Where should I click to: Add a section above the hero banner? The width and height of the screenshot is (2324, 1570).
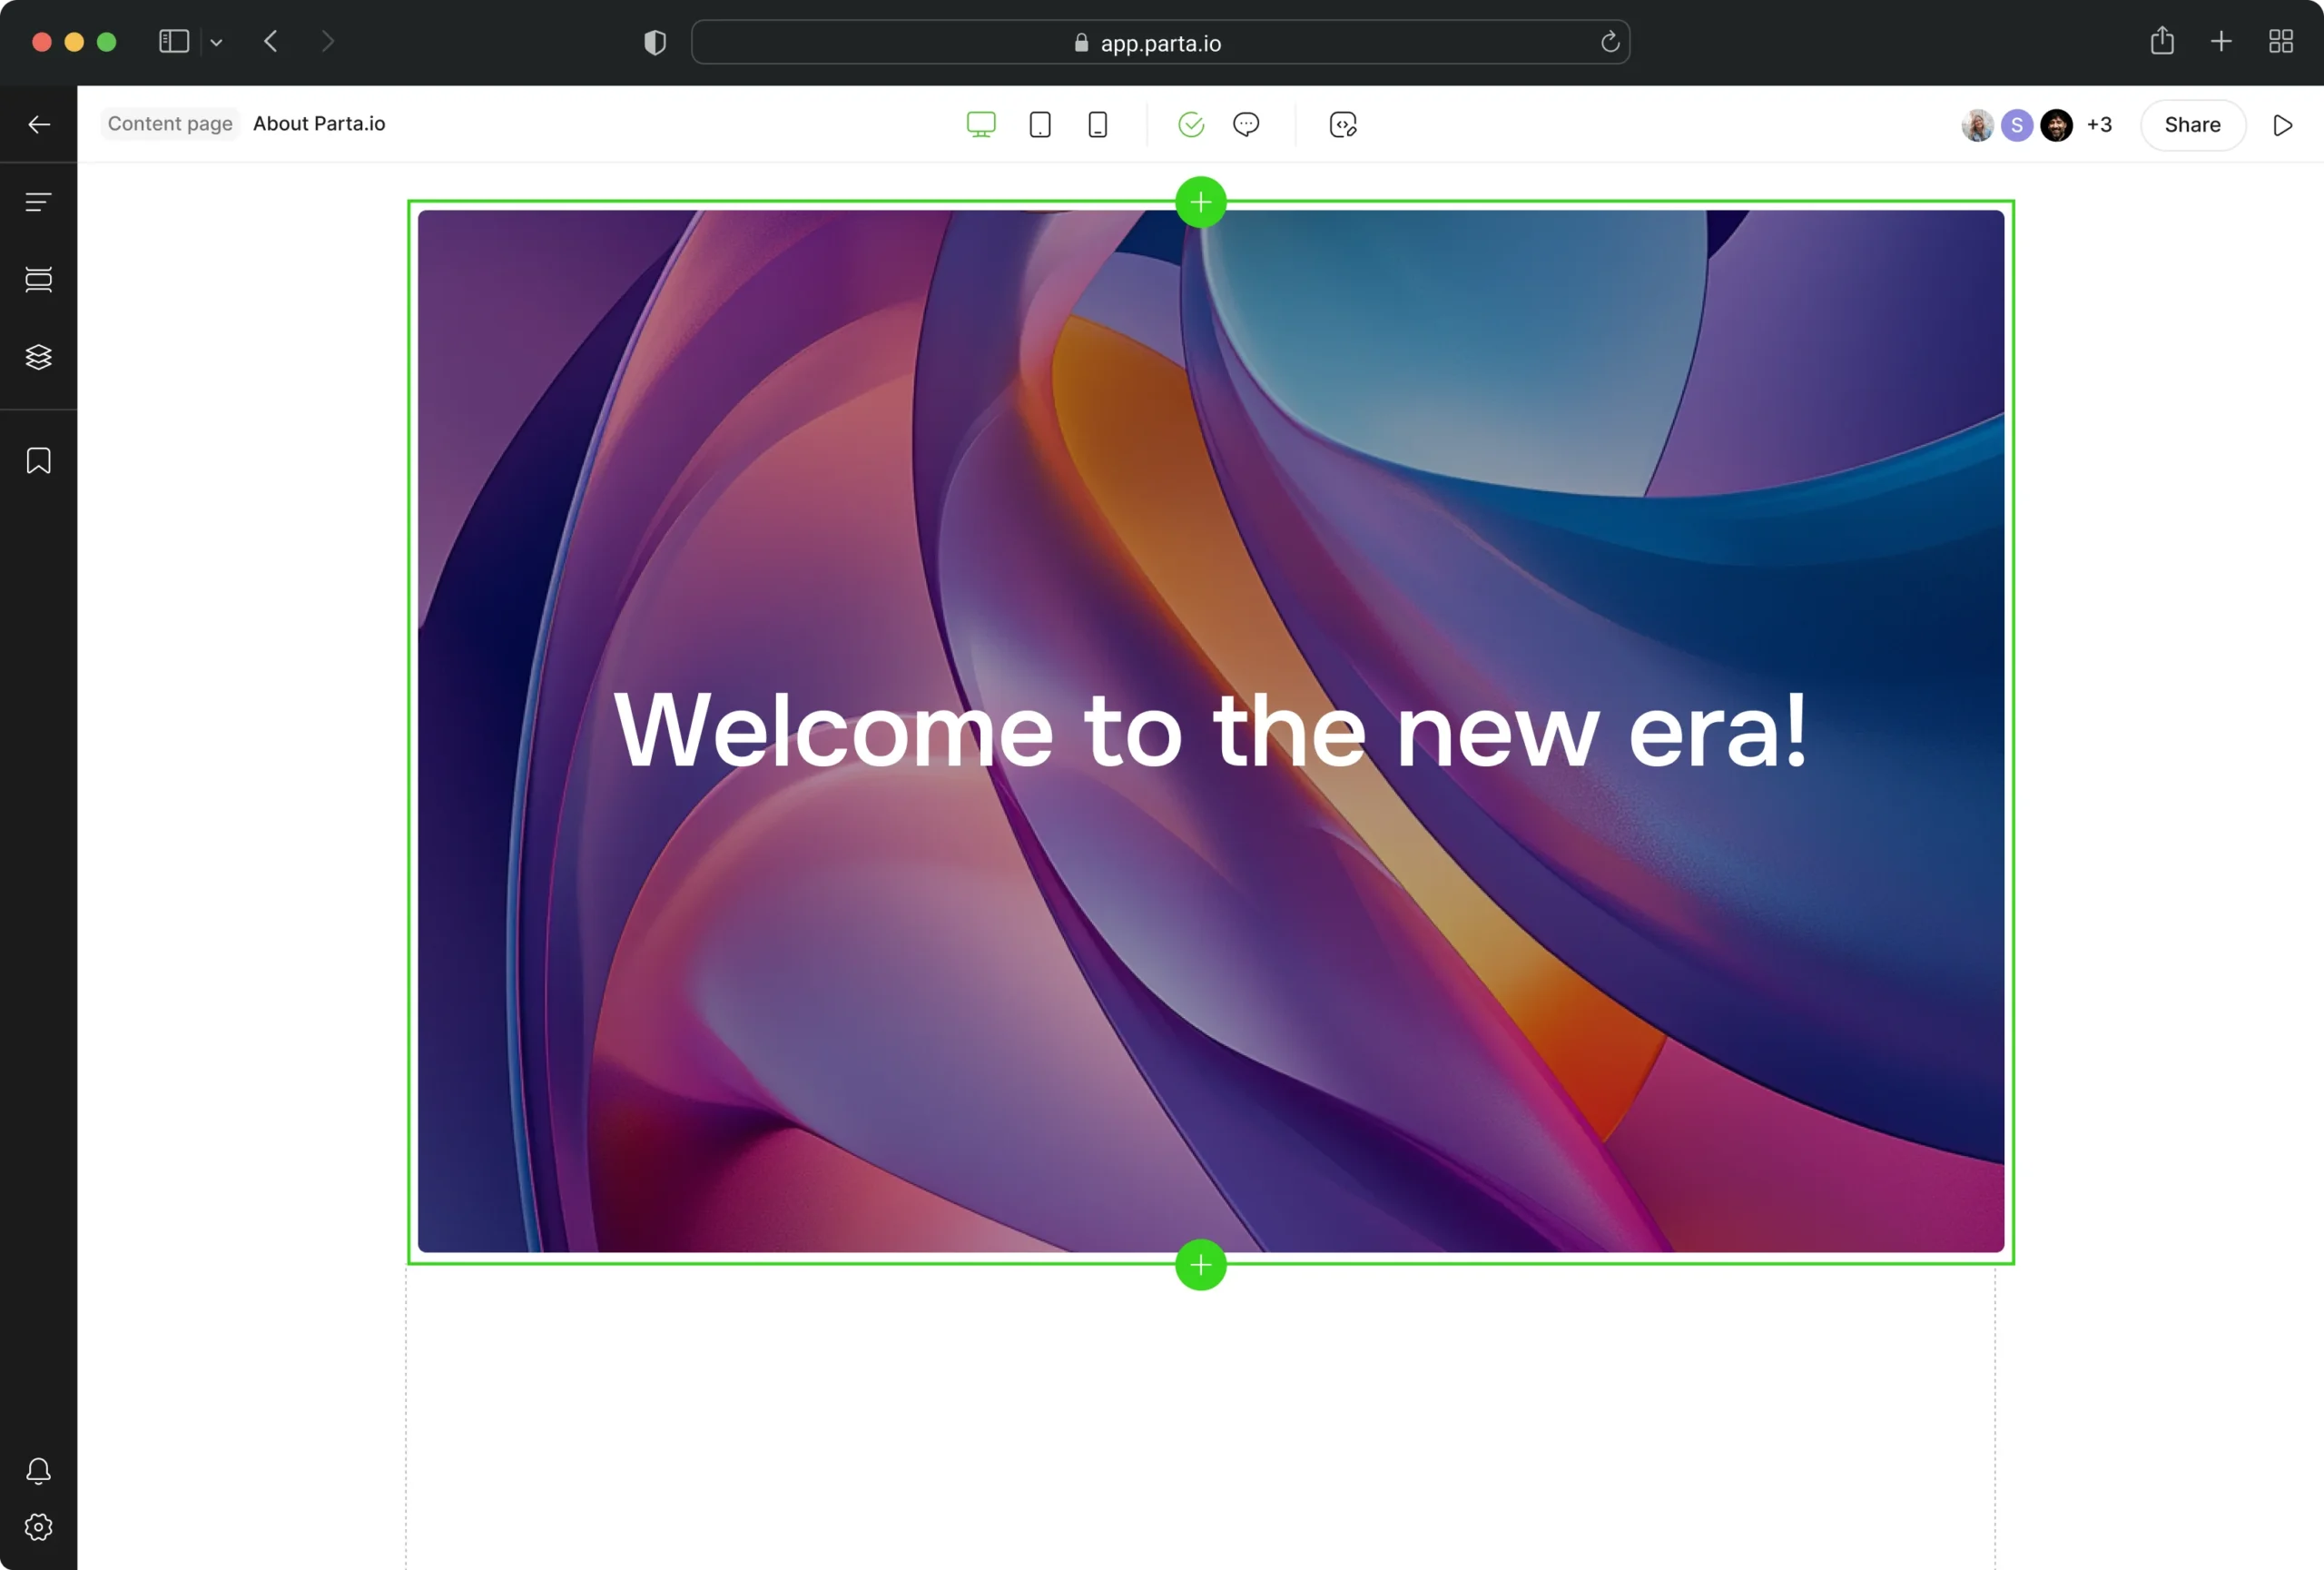(x=1200, y=202)
